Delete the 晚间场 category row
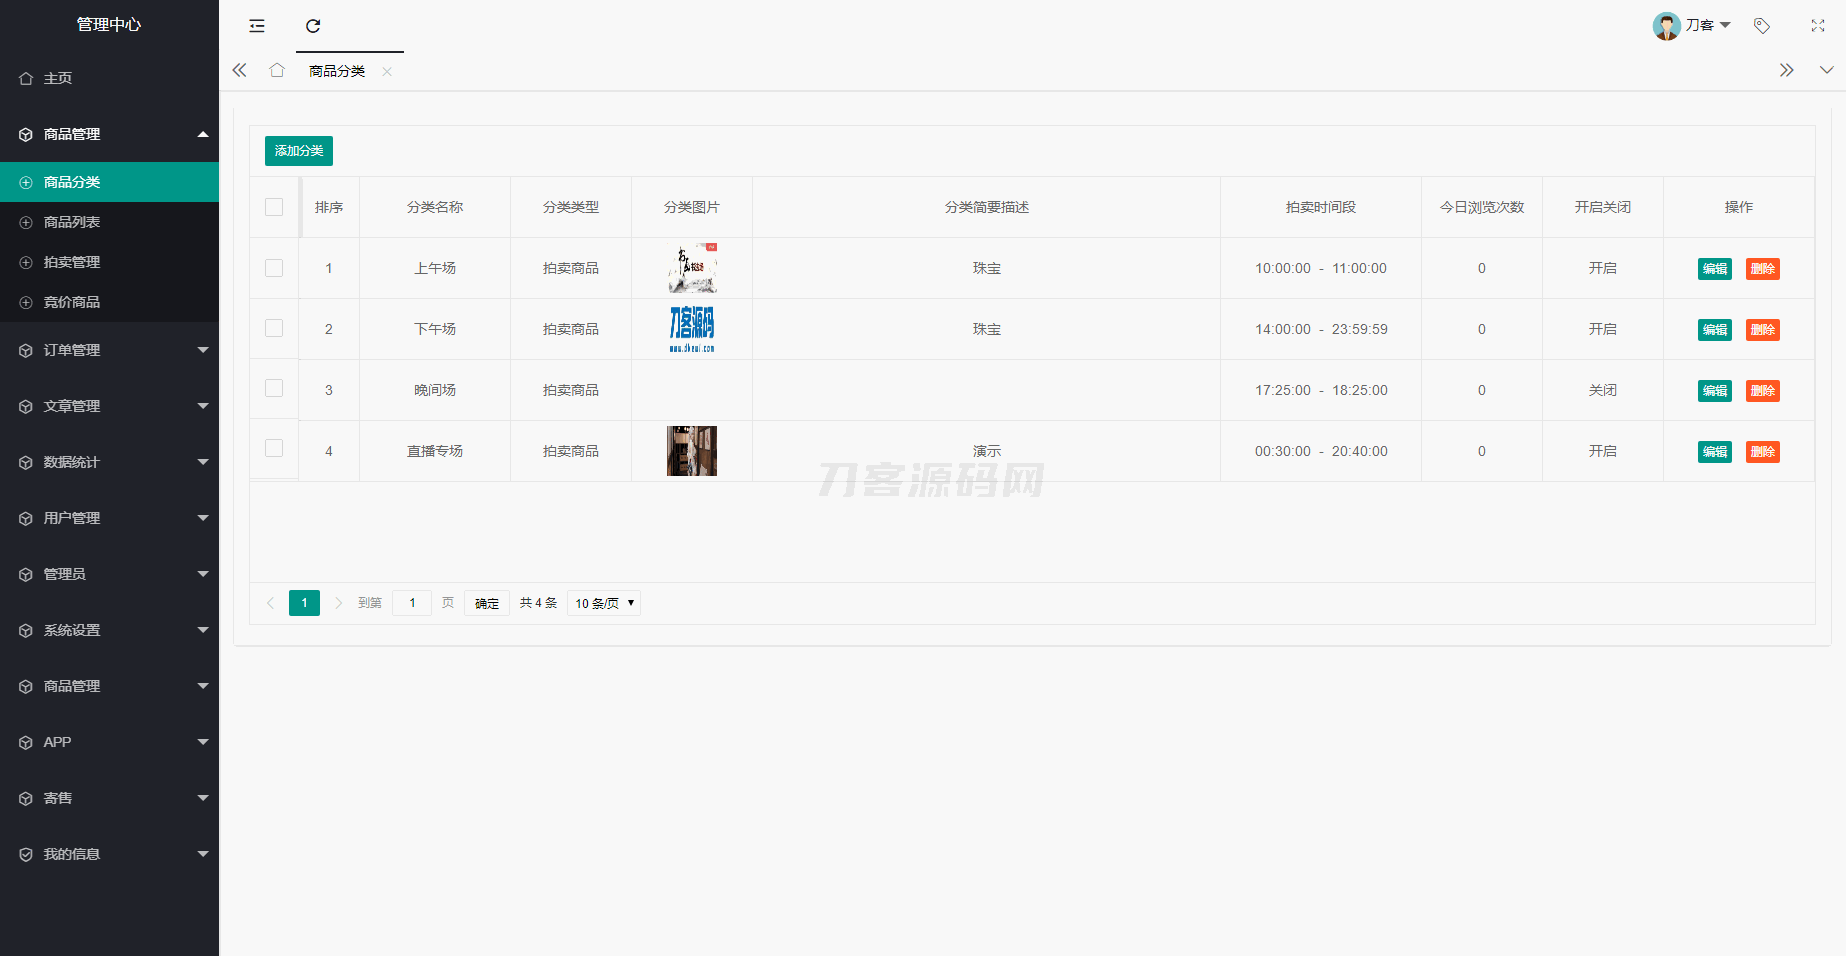1846x956 pixels. [1762, 391]
